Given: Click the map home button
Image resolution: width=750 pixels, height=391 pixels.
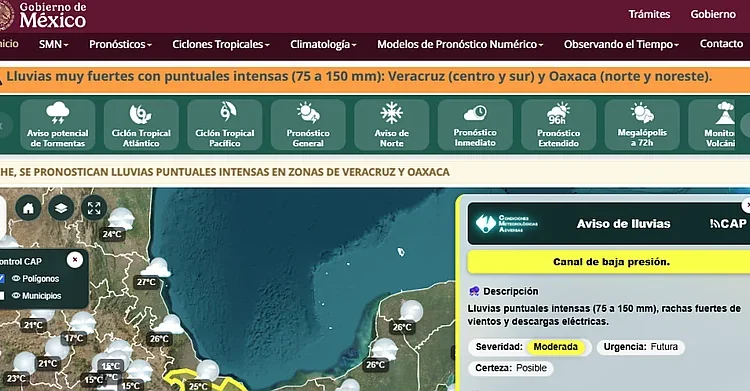Looking at the screenshot, I should 28,208.
